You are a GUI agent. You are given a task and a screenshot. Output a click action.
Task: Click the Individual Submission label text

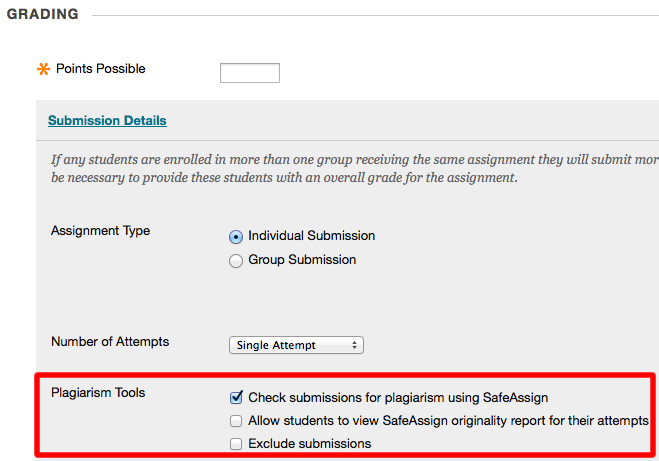[311, 236]
